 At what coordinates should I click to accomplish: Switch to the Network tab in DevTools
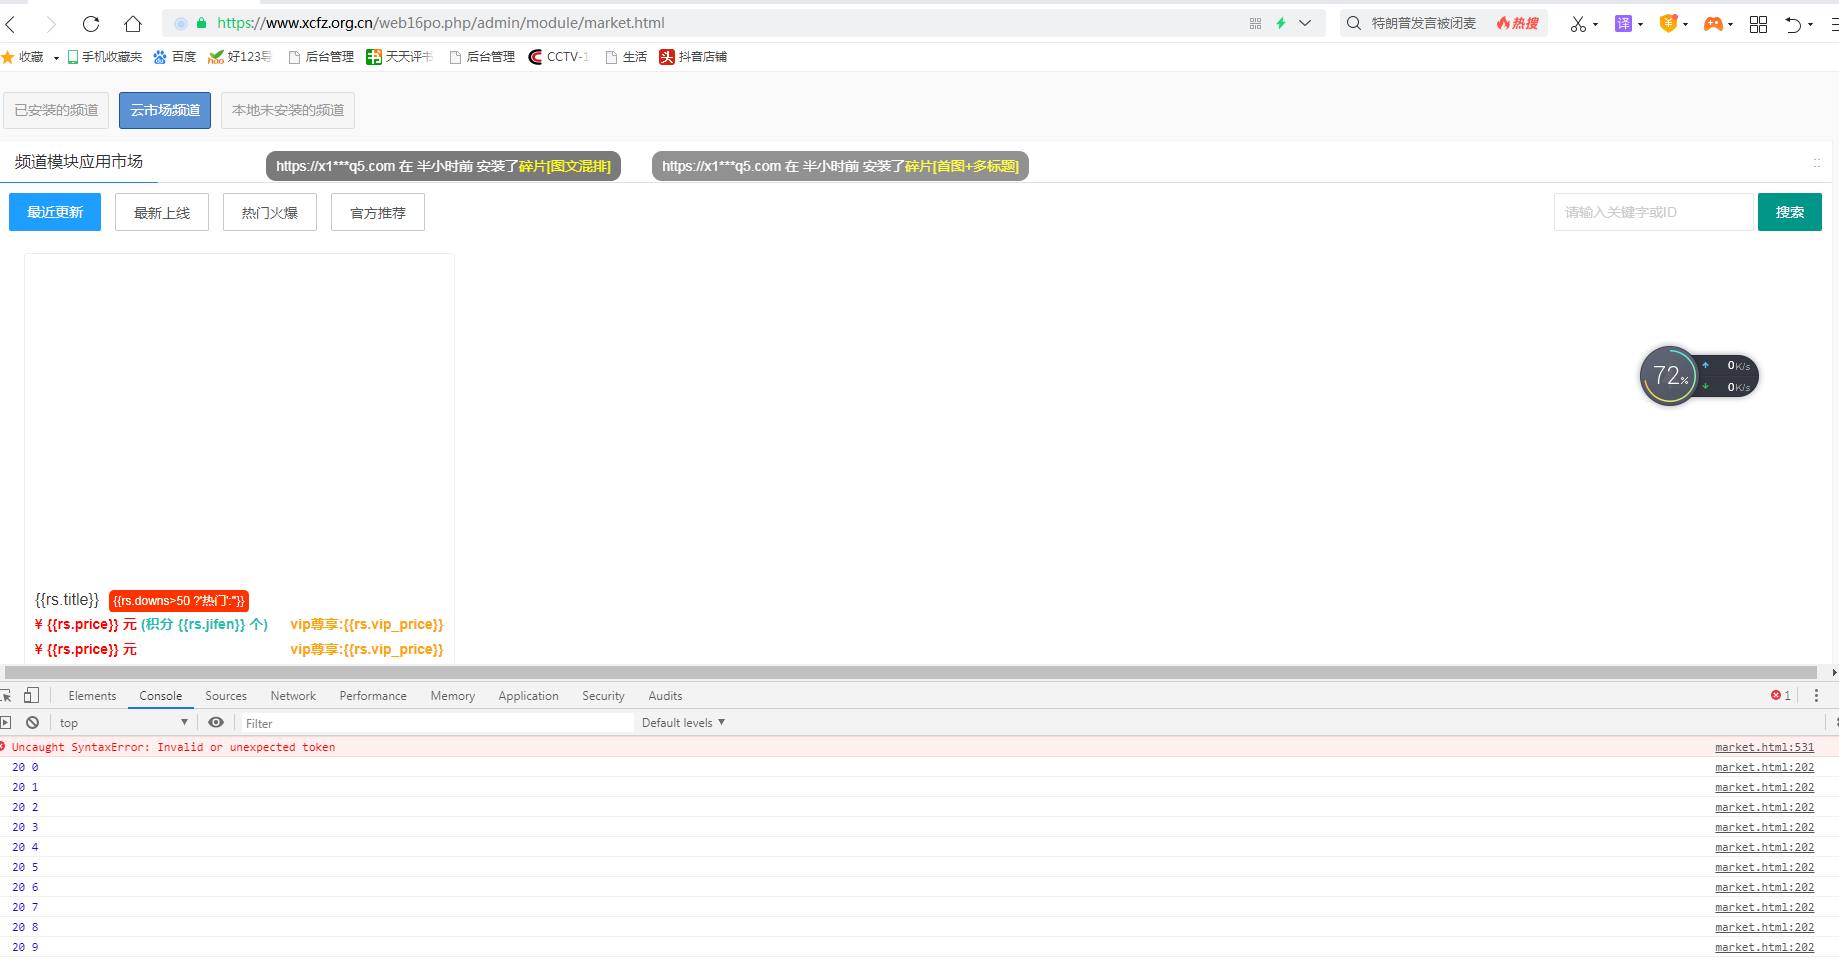pos(292,696)
